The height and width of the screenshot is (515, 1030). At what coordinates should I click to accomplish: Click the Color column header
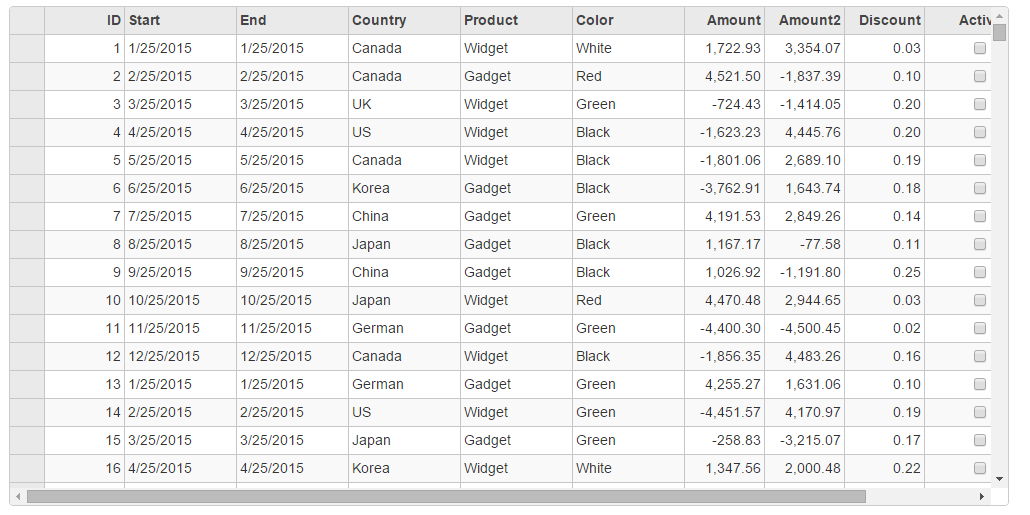tap(628, 20)
